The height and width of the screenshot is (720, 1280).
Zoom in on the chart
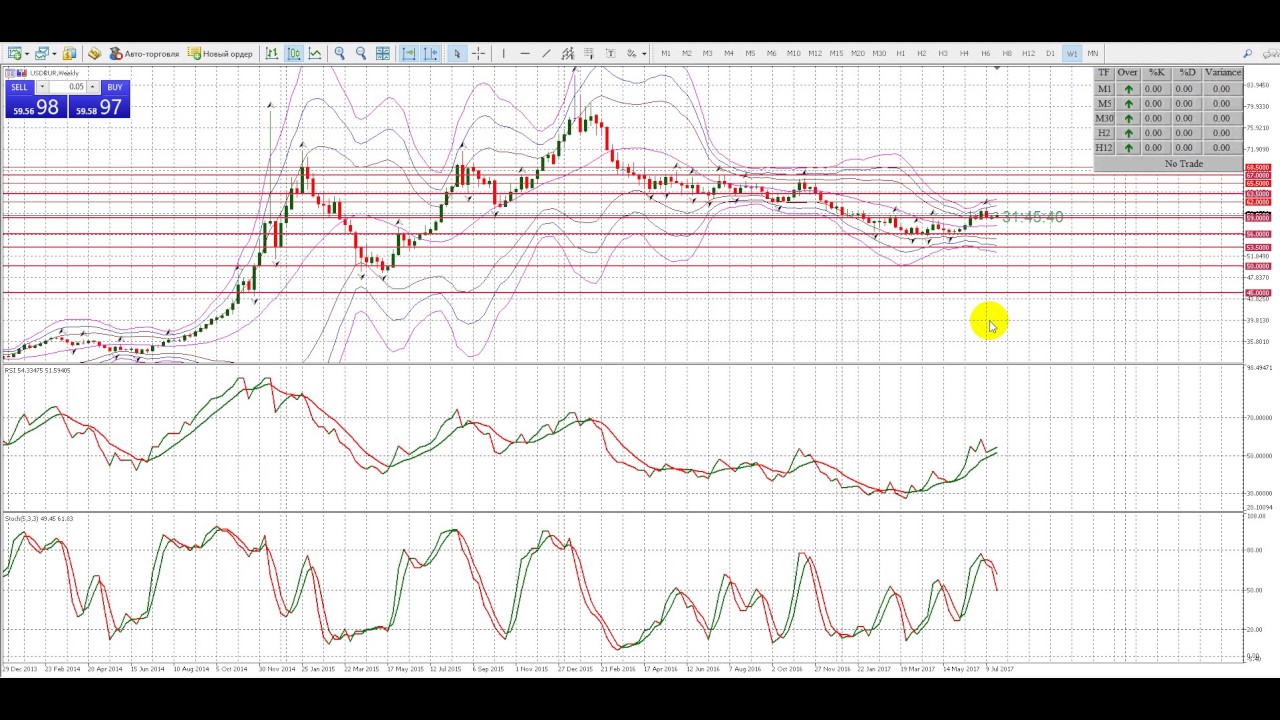339,53
